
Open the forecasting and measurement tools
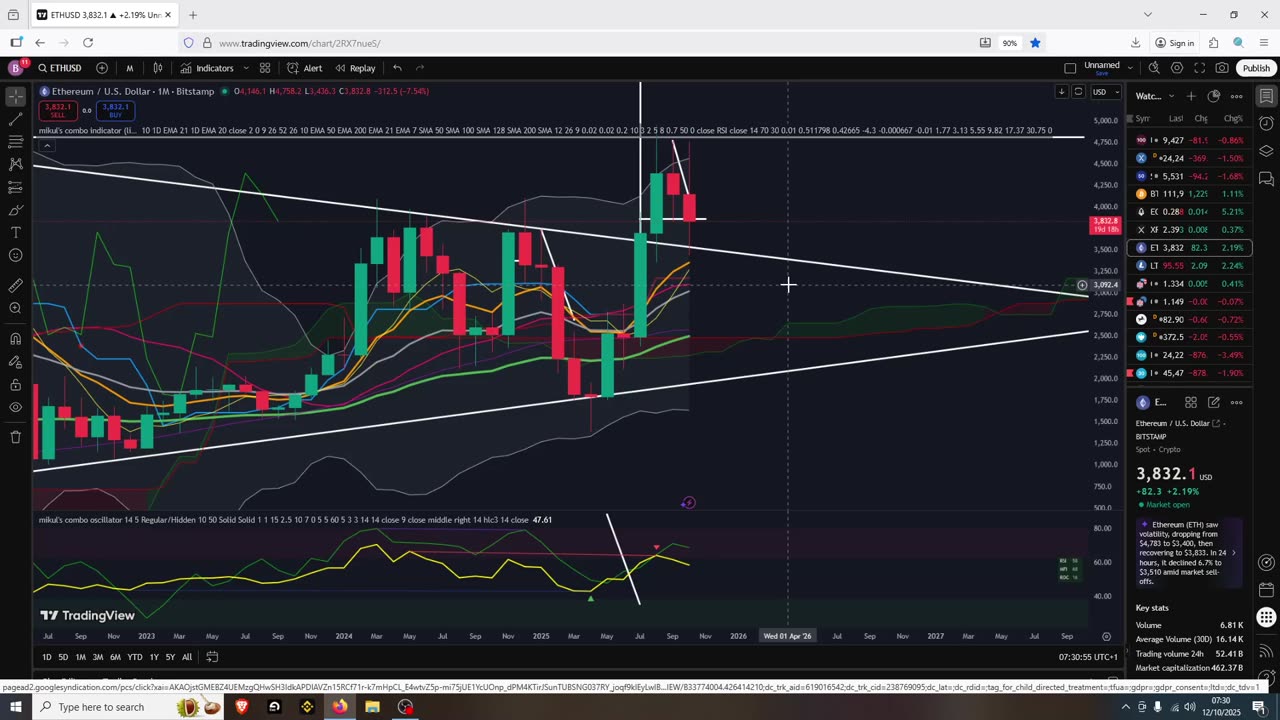click(16, 187)
